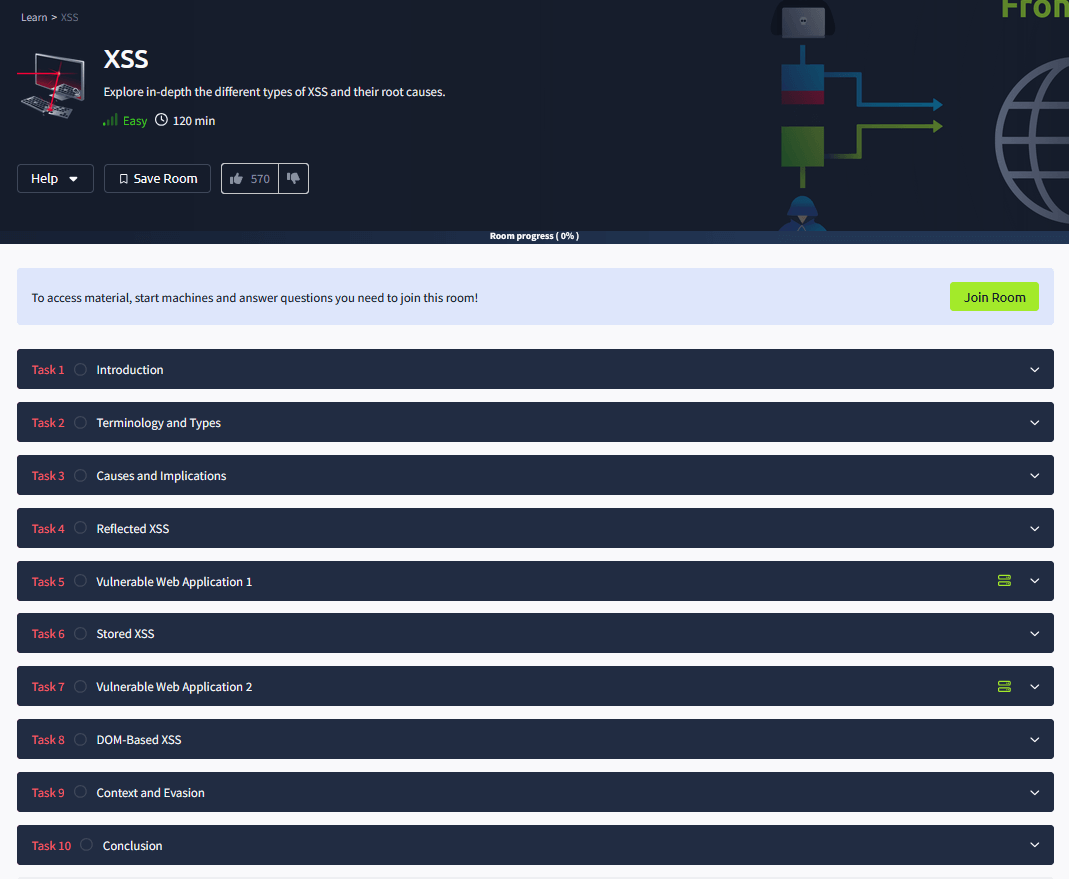Follow the Learn breadcrumb link
This screenshot has height=879, width=1069.
coord(34,17)
